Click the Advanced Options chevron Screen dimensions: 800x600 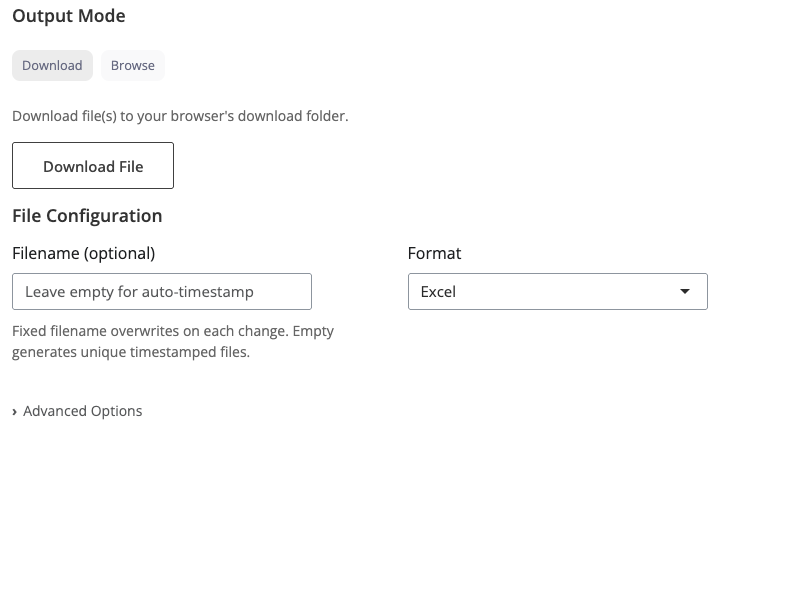16,410
